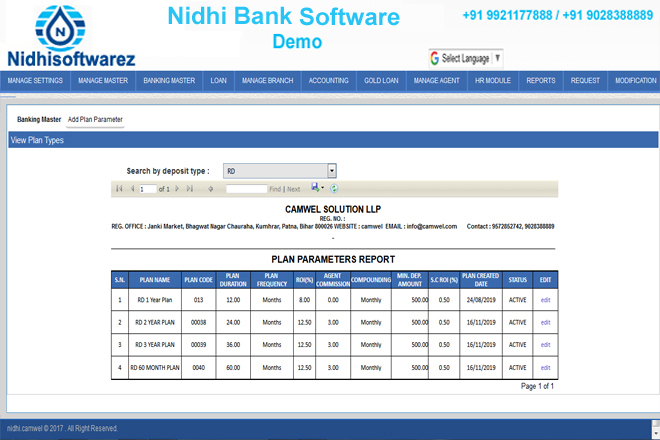Image resolution: width=660 pixels, height=440 pixels.
Task: Go to first page of report
Action: [x=119, y=189]
